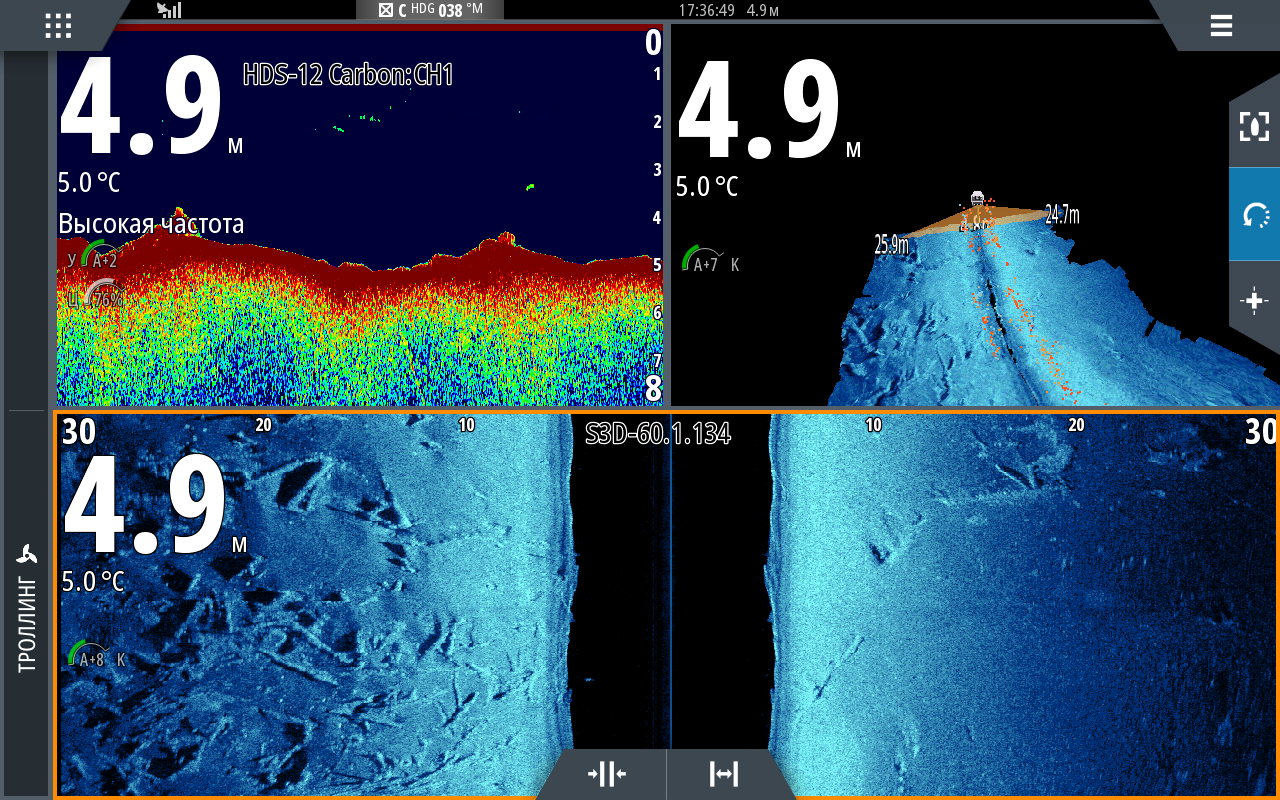This screenshot has width=1280, height=800.
Task: Click the trolling propeller icon in sidebar
Action: (x=27, y=555)
